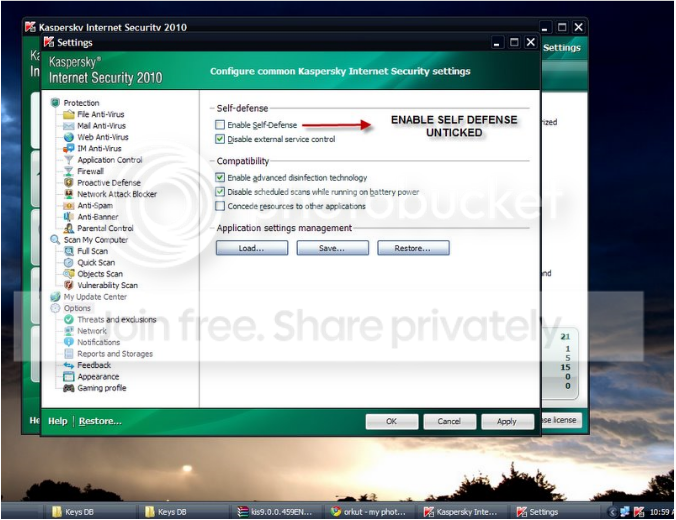This screenshot has width=676, height=520.
Task: Click the Reports and Storages icon
Action: pyautogui.click(x=69, y=354)
